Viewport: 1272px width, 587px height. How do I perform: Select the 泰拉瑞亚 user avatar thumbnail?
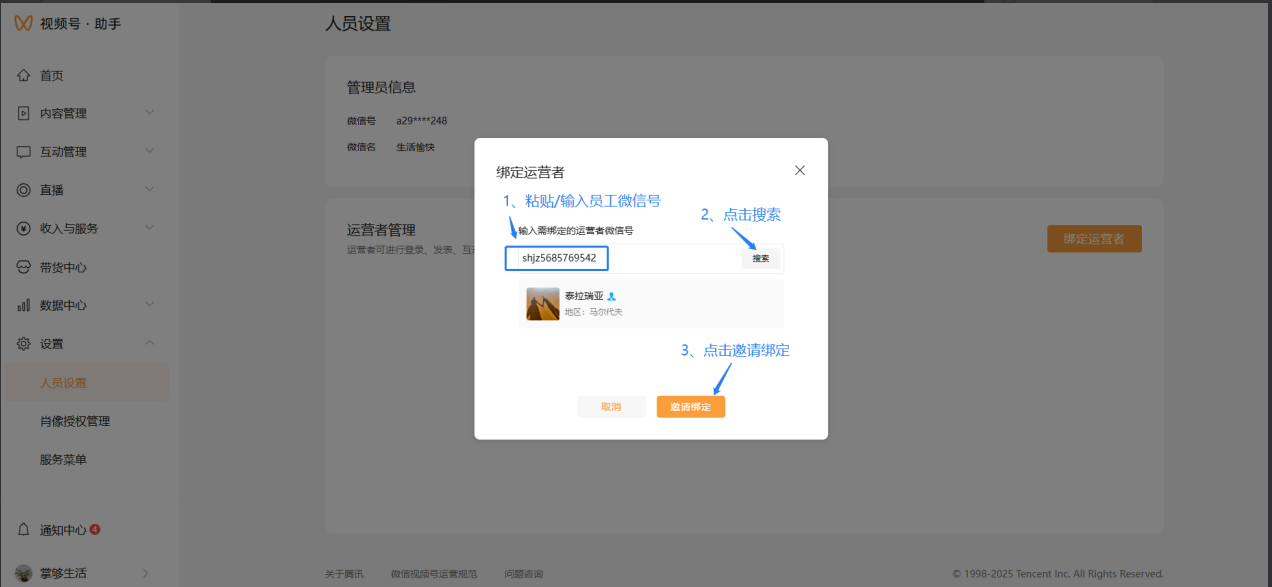click(543, 304)
